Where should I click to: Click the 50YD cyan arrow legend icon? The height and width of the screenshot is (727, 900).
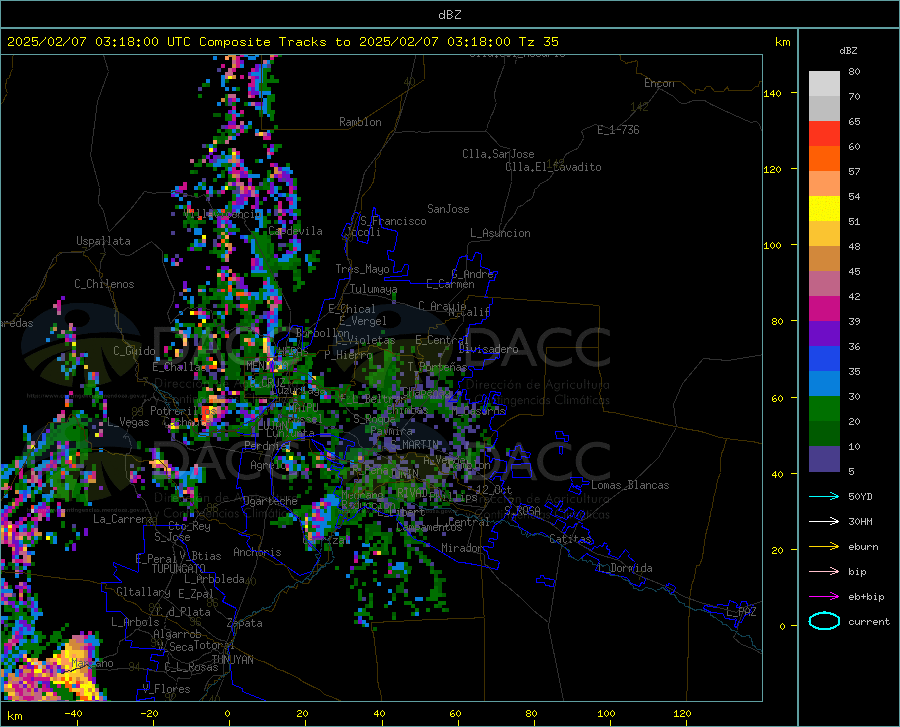click(824, 496)
